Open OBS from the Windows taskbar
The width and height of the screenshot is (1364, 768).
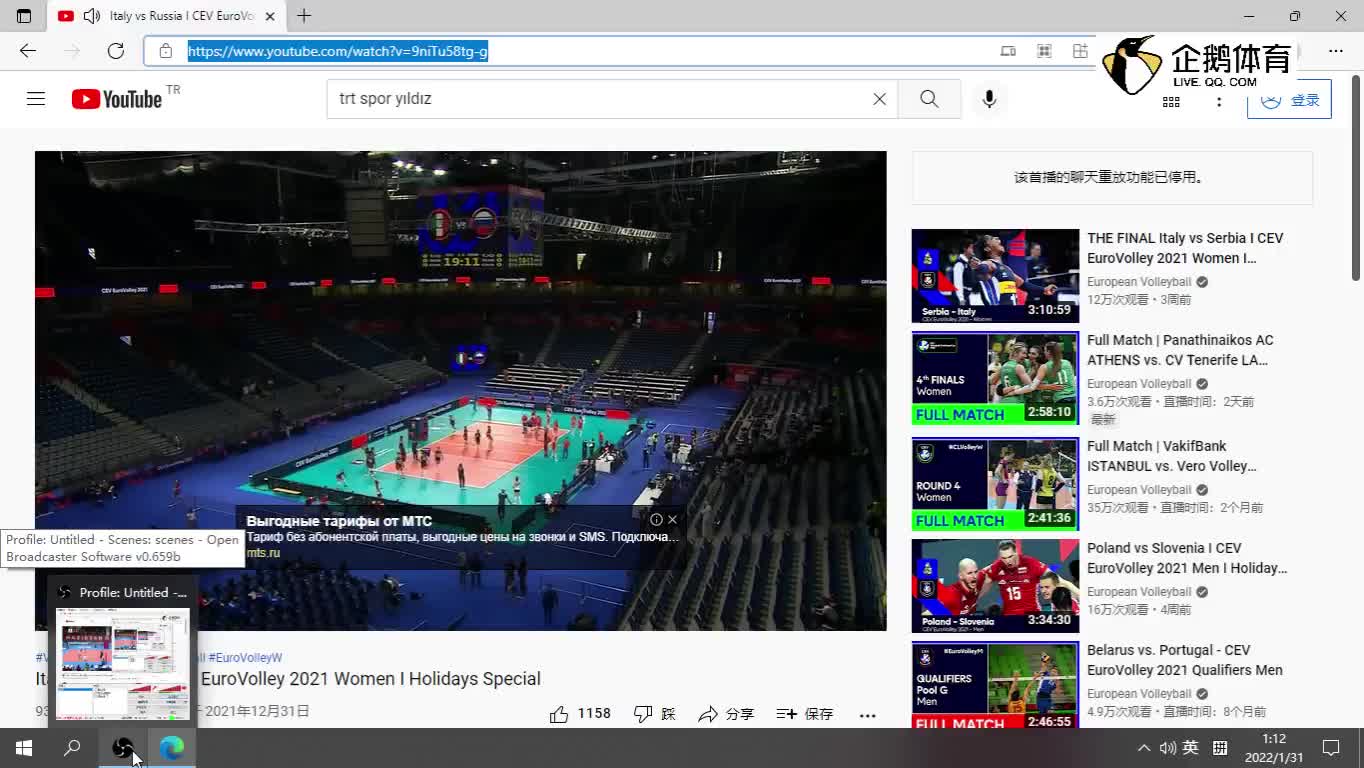pyautogui.click(x=122, y=748)
